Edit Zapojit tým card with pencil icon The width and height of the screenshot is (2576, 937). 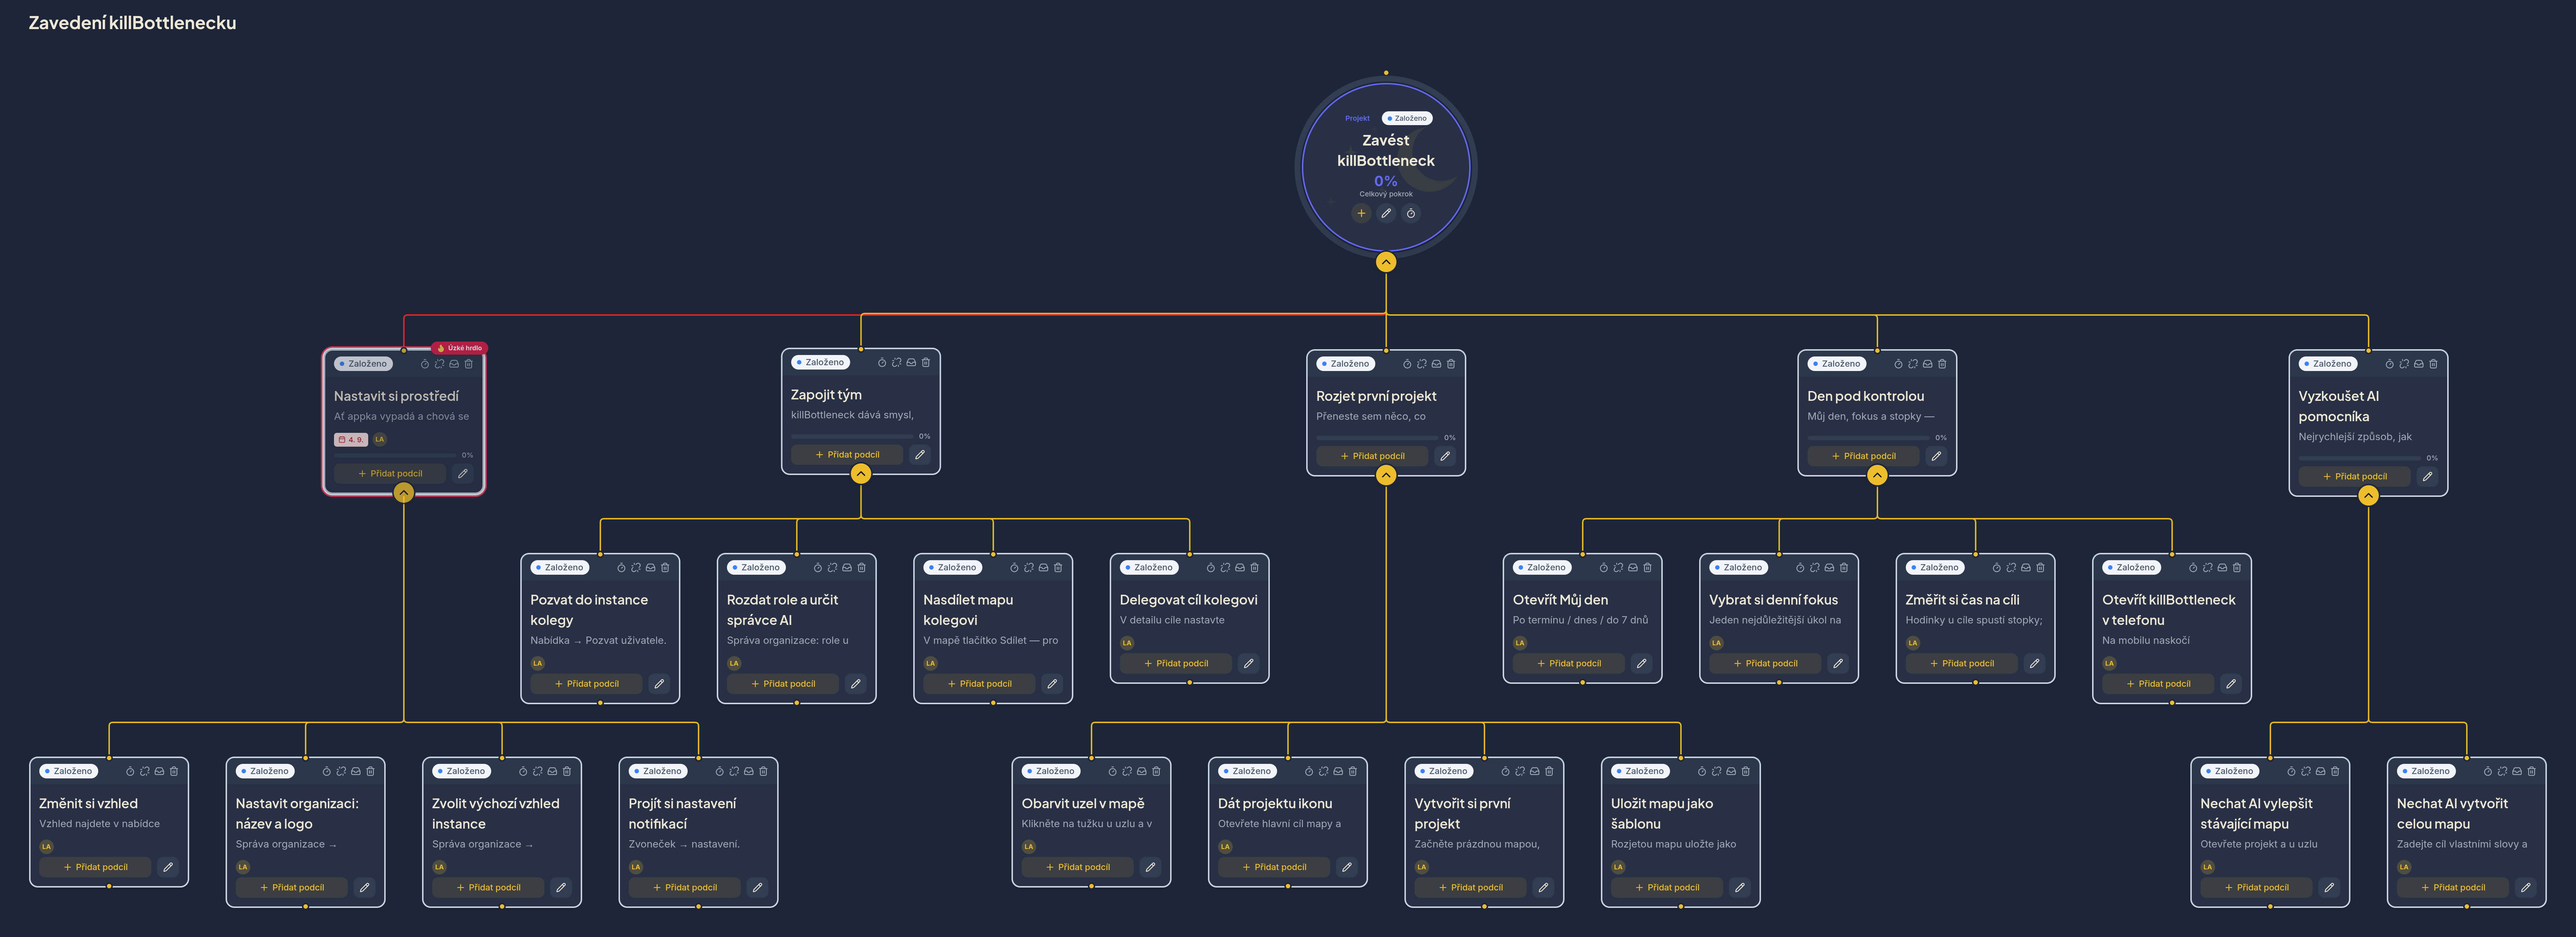click(920, 455)
